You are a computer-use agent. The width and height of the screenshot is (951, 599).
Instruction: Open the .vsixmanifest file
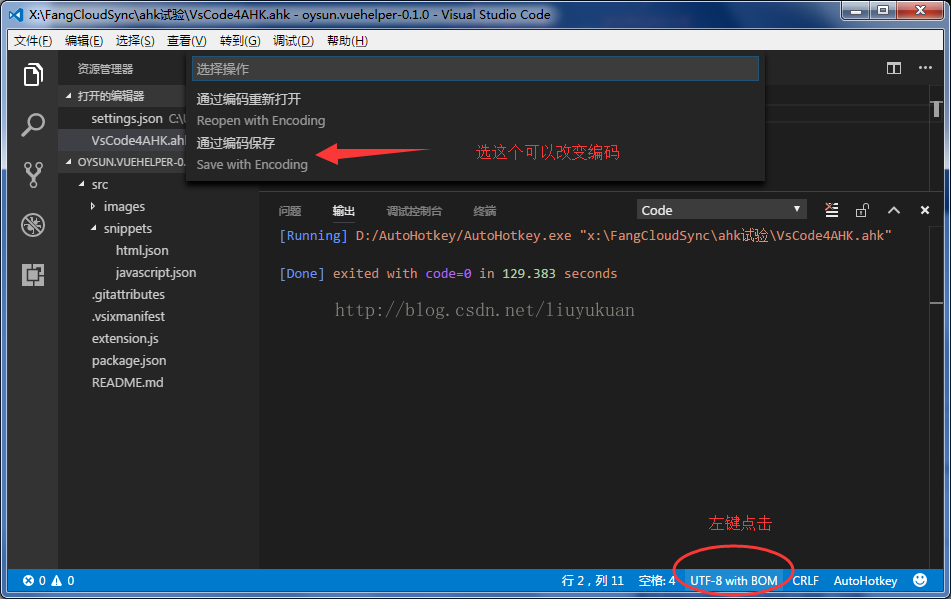128,316
